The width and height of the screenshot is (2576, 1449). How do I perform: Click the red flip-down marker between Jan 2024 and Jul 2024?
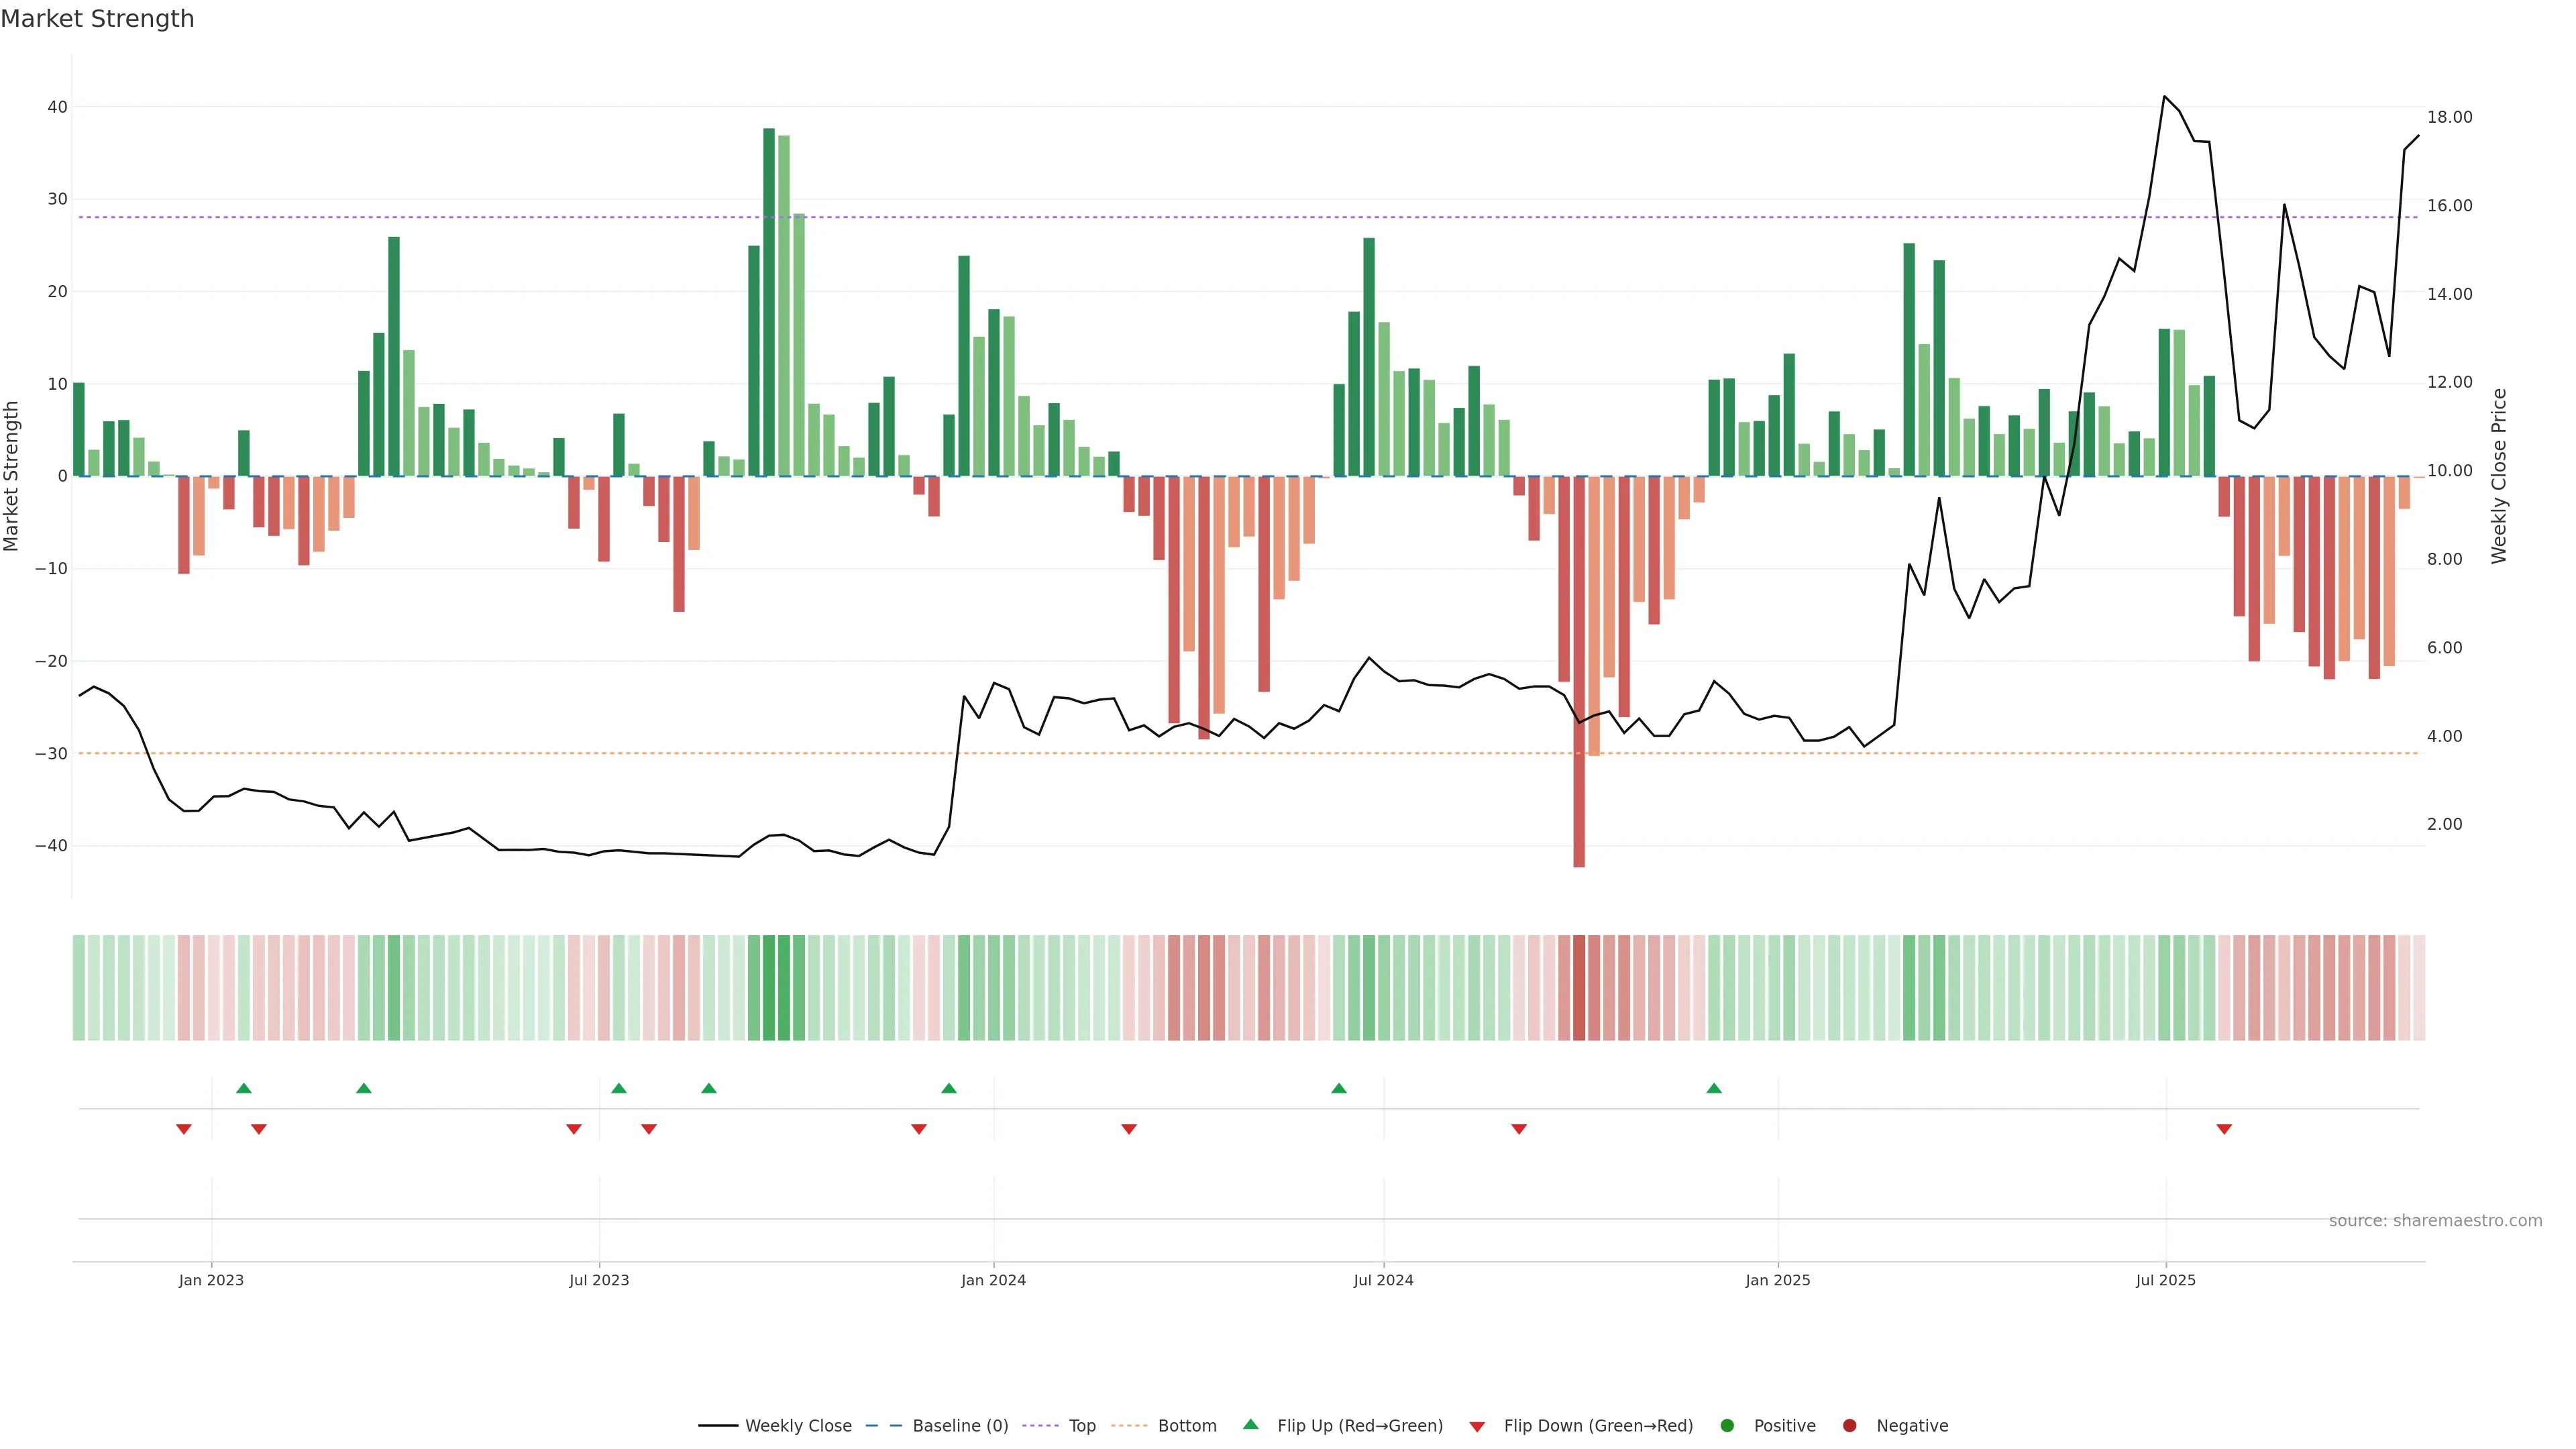click(x=1129, y=1129)
